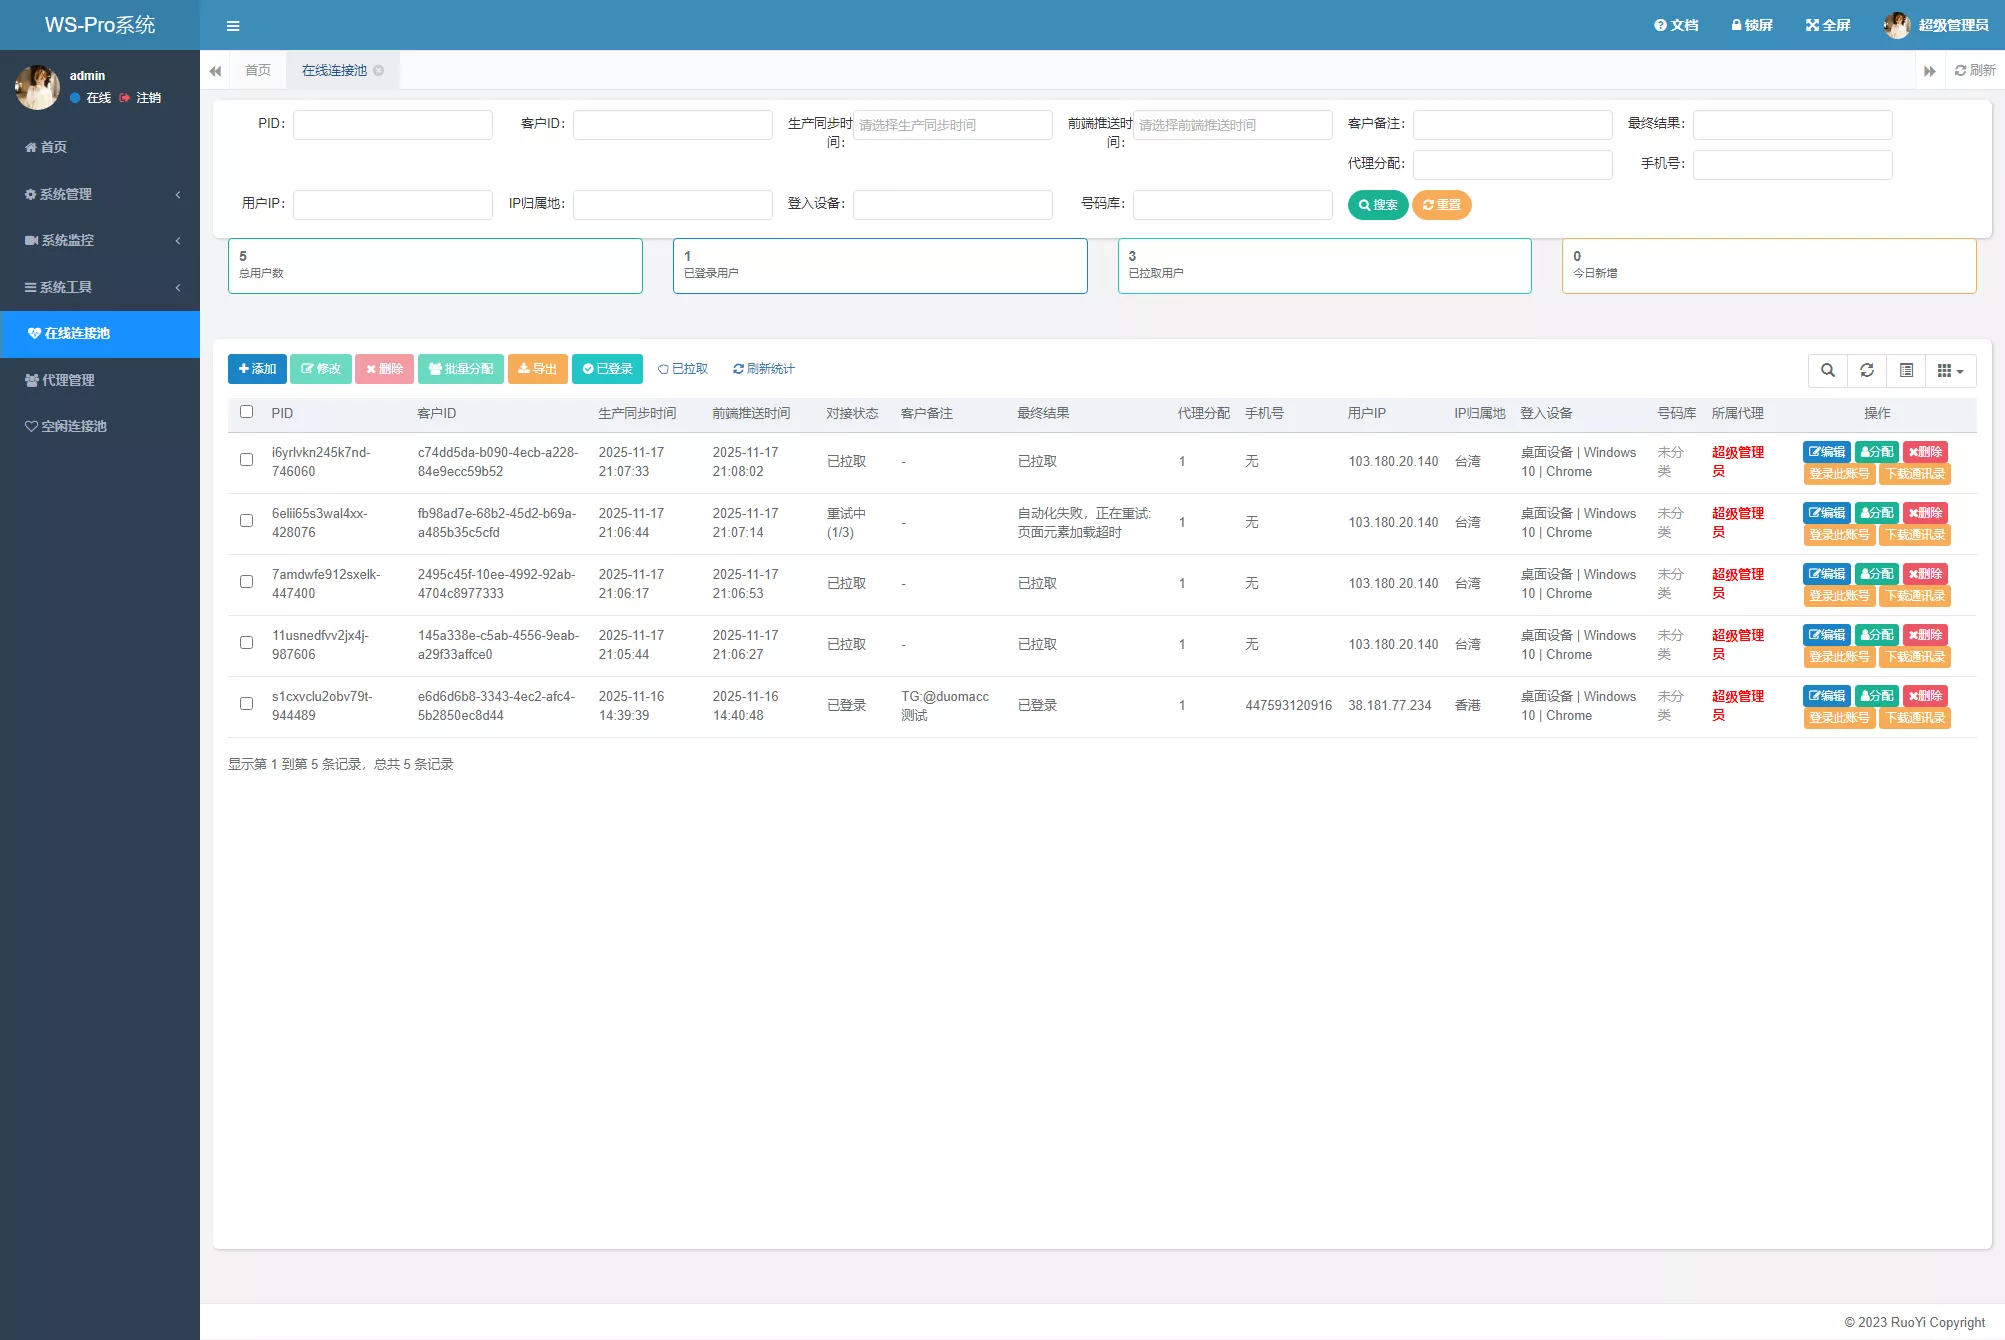Click the hamburger sidebar toggle icon
The height and width of the screenshot is (1340, 2005).
click(233, 26)
